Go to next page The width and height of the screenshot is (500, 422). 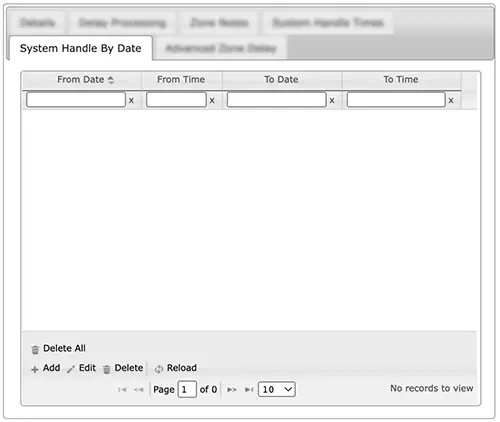pyautogui.click(x=232, y=389)
